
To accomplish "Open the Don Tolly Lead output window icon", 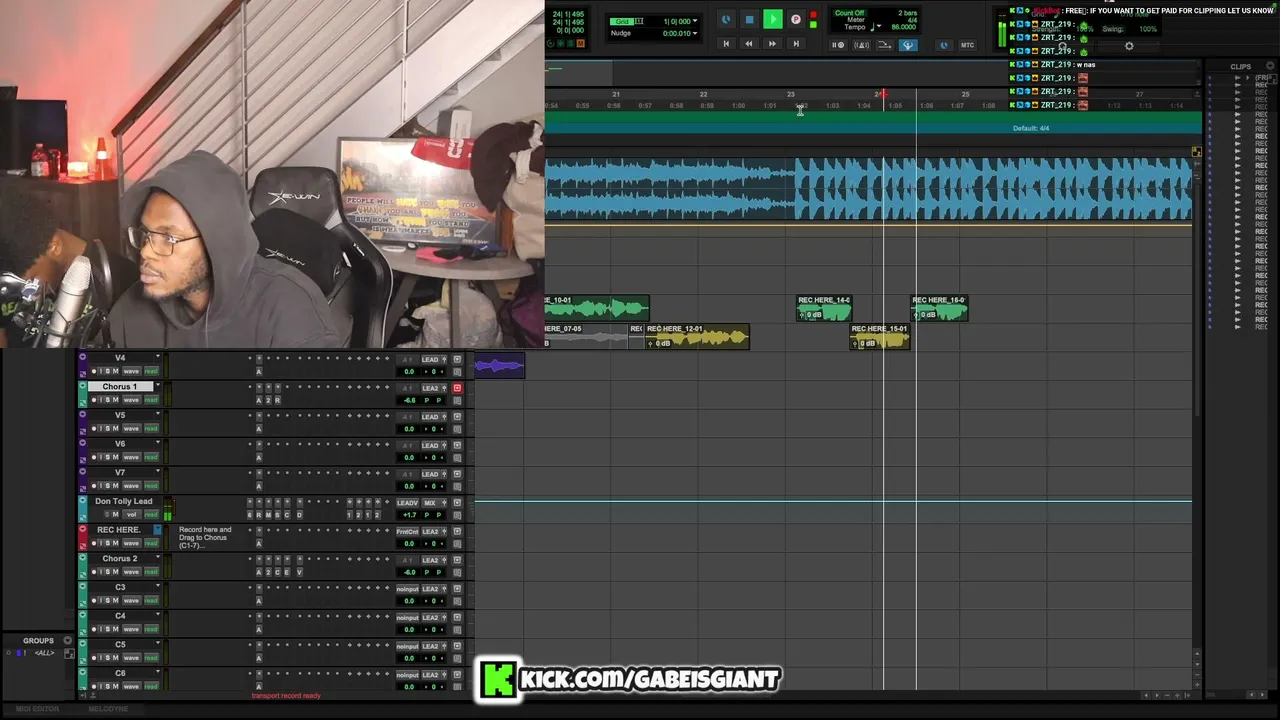I will tap(457, 503).
